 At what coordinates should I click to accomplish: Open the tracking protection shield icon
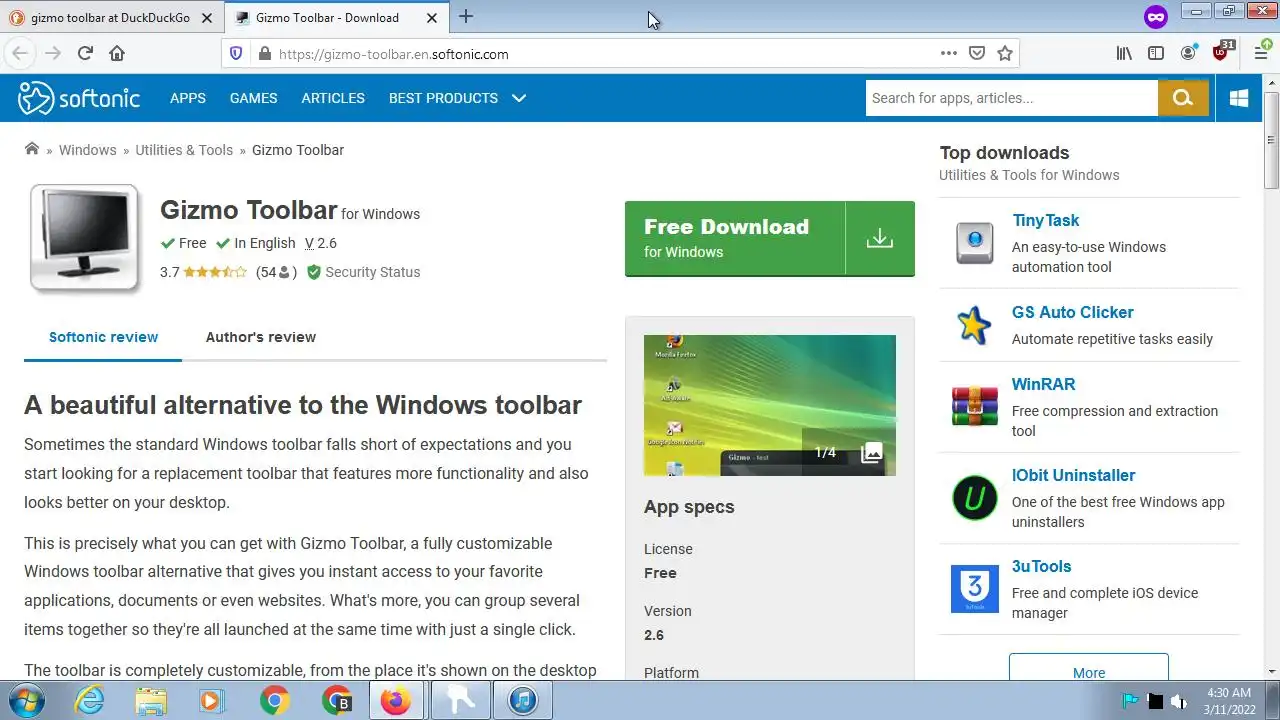point(236,54)
